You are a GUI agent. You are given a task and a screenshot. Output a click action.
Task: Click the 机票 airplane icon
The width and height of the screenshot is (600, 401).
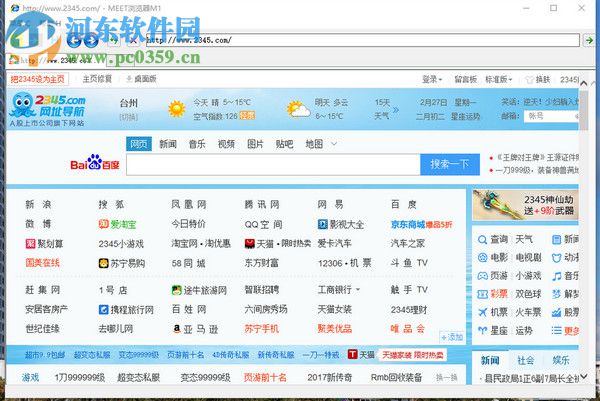(x=482, y=312)
